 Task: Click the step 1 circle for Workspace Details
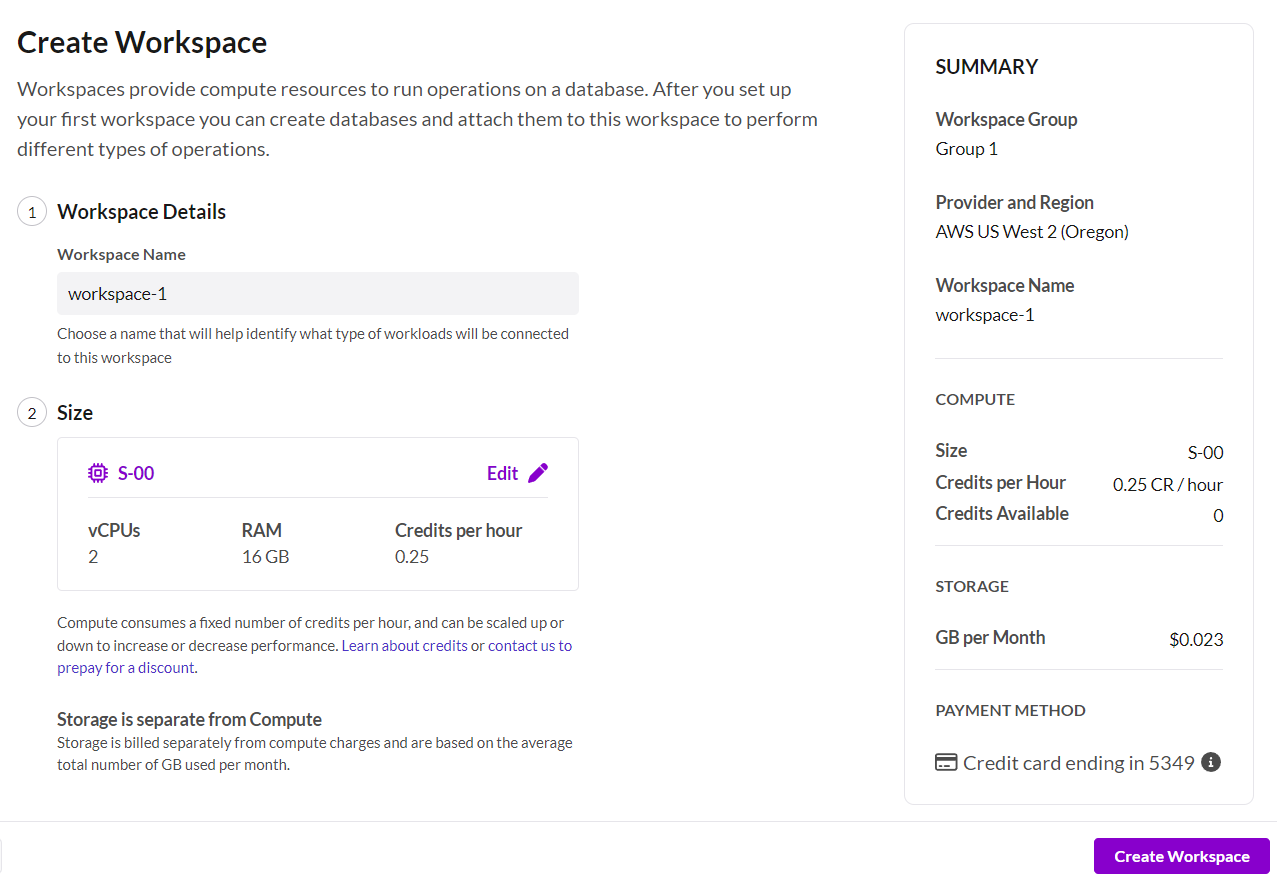click(32, 212)
